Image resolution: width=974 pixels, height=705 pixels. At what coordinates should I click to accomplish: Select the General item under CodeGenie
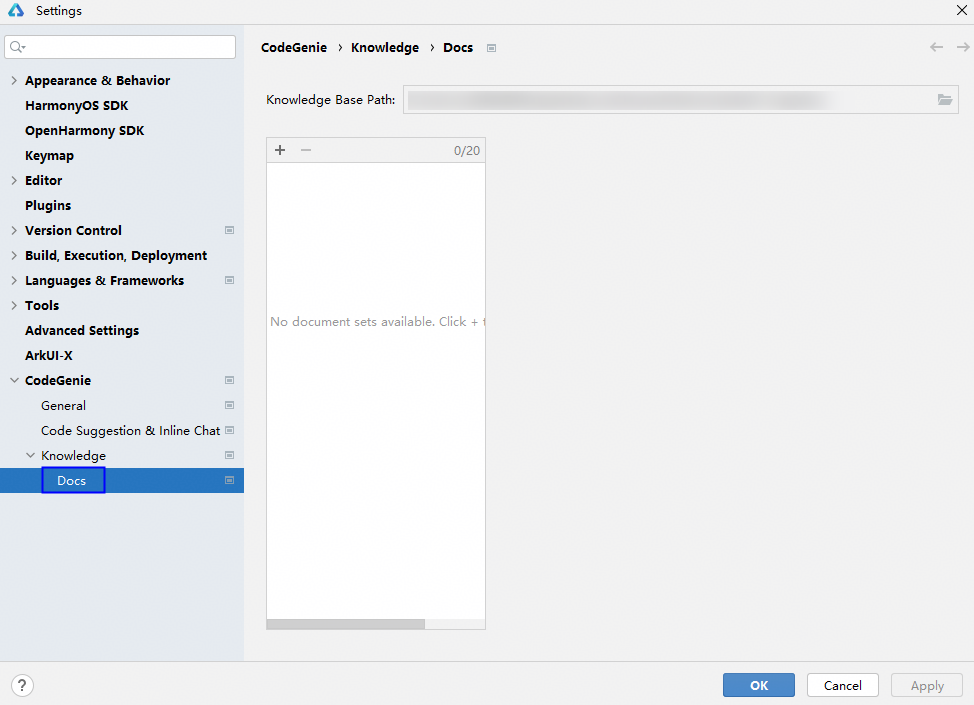(x=63, y=406)
